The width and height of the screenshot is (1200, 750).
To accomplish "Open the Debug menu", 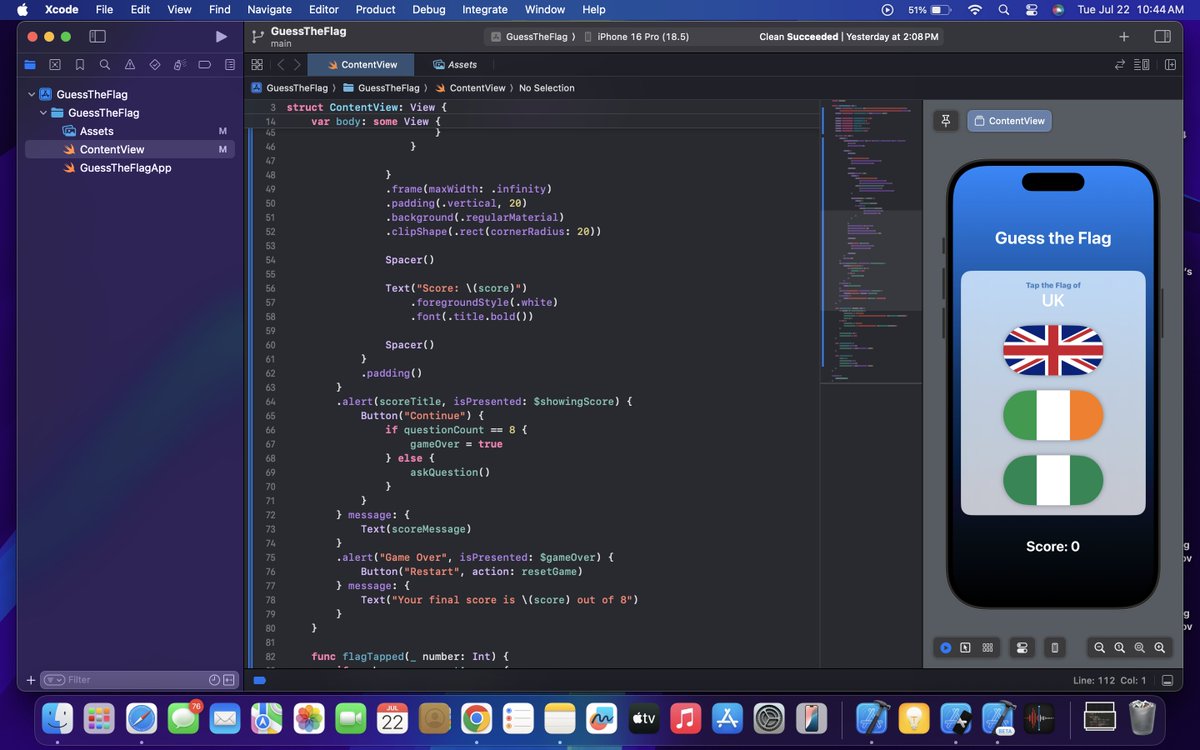I will (x=429, y=9).
